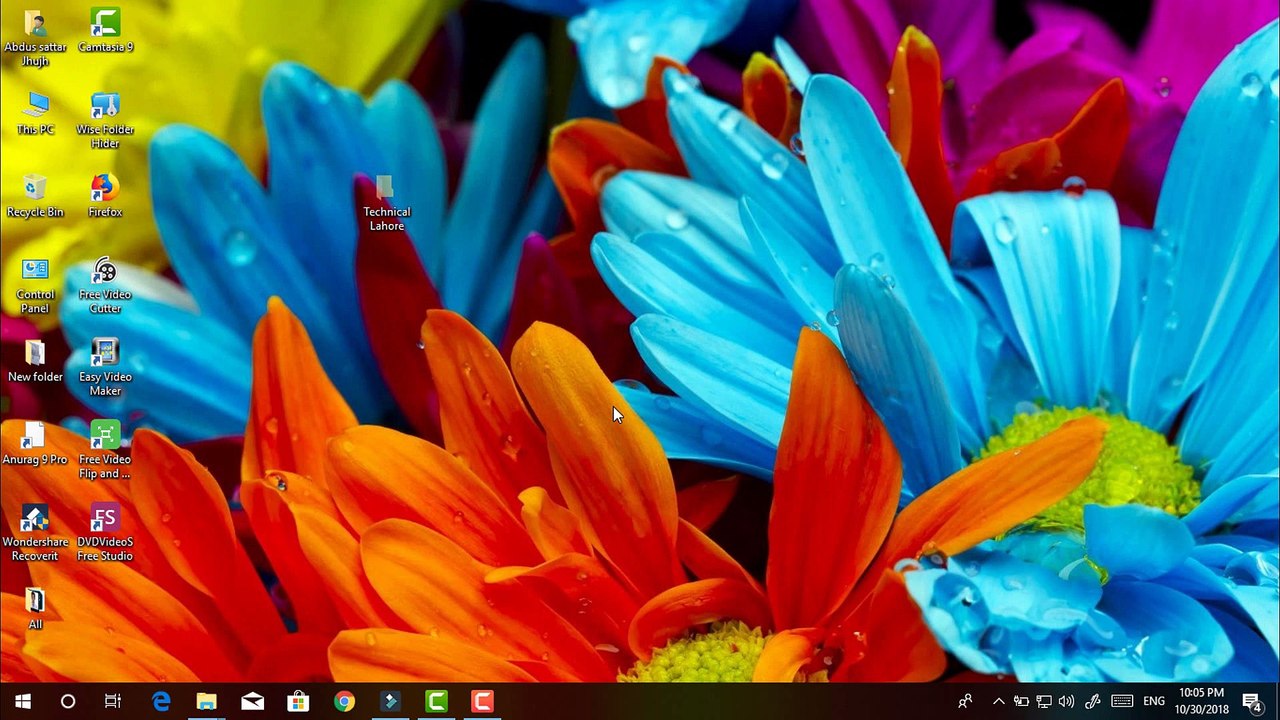The width and height of the screenshot is (1280, 720).
Task: Switch to red Camtasia Recorder taskbar icon
Action: click(482, 701)
